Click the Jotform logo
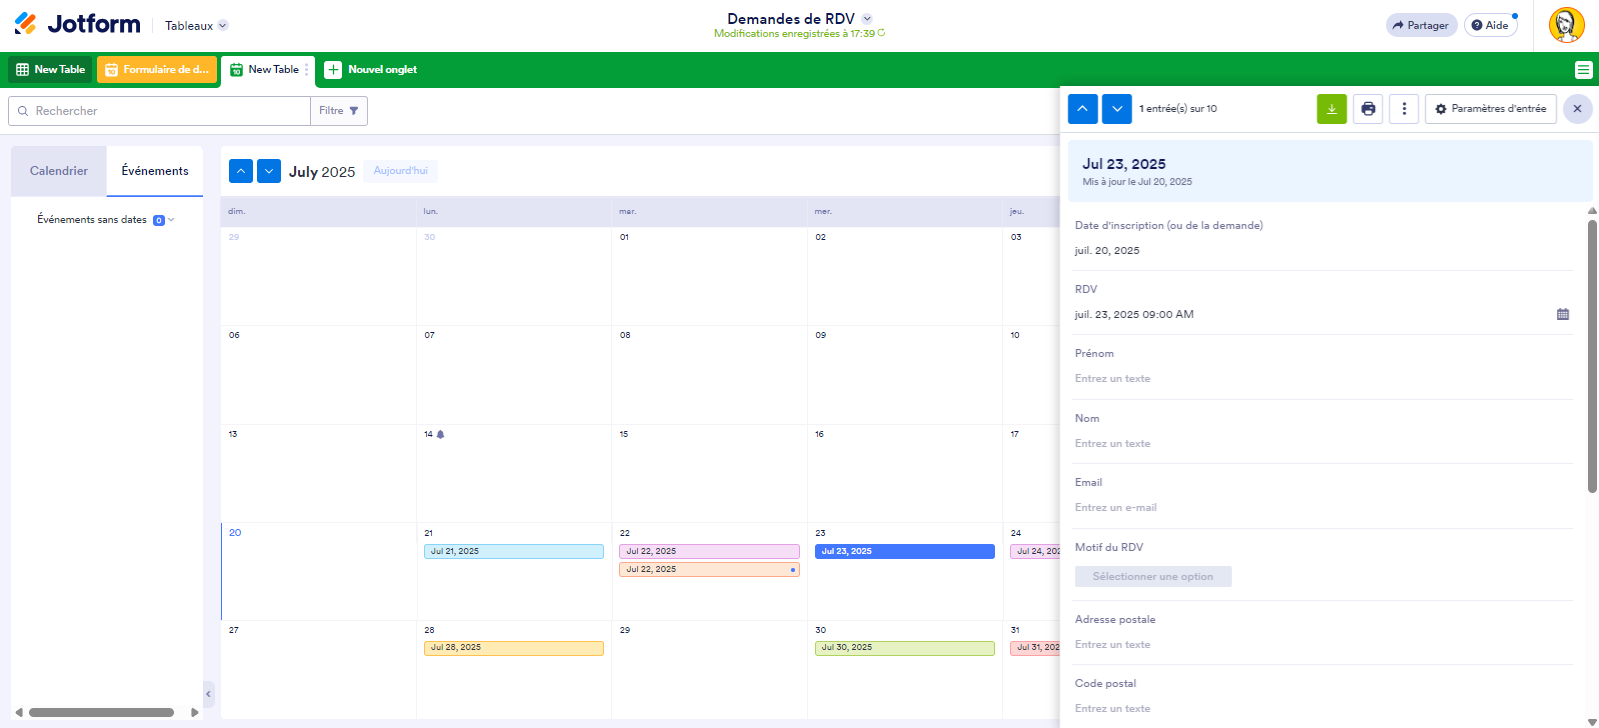The height and width of the screenshot is (728, 1599). click(77, 24)
